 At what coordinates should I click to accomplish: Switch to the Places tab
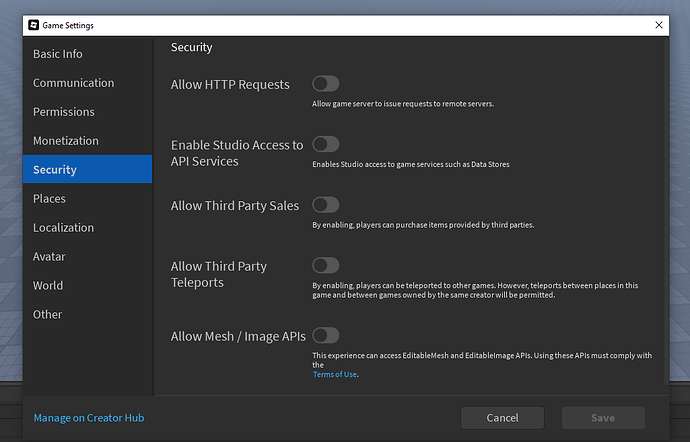point(49,199)
